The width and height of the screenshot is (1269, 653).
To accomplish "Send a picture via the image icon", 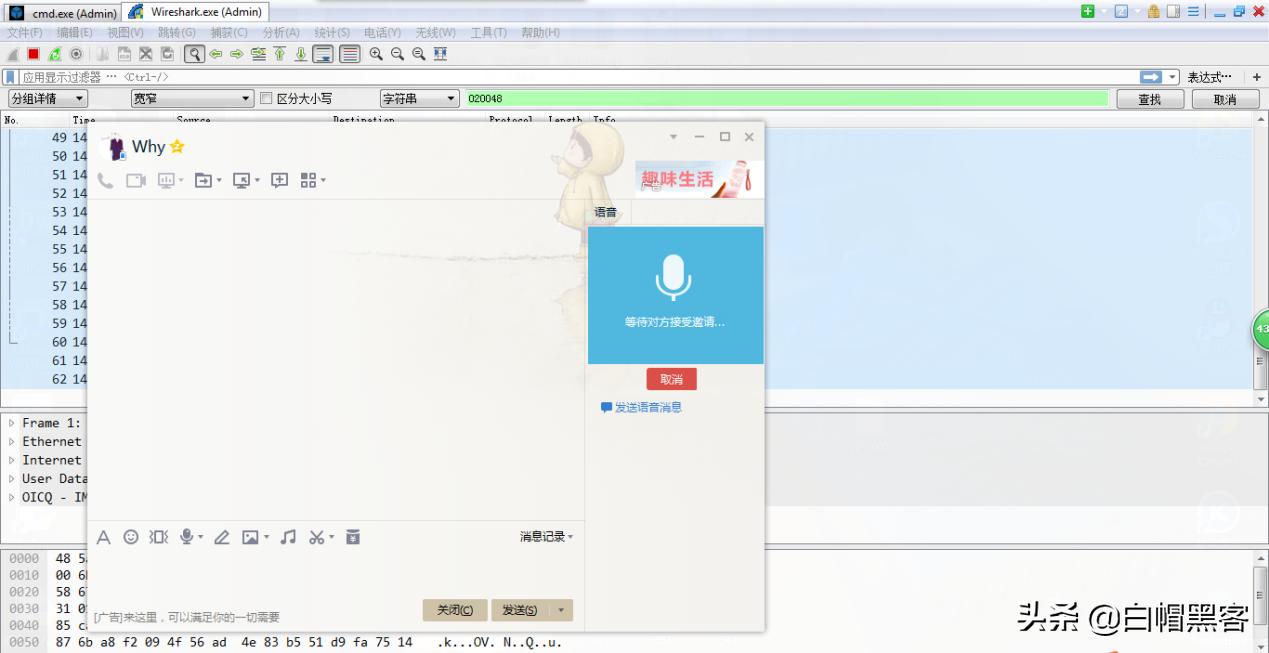I will point(250,537).
